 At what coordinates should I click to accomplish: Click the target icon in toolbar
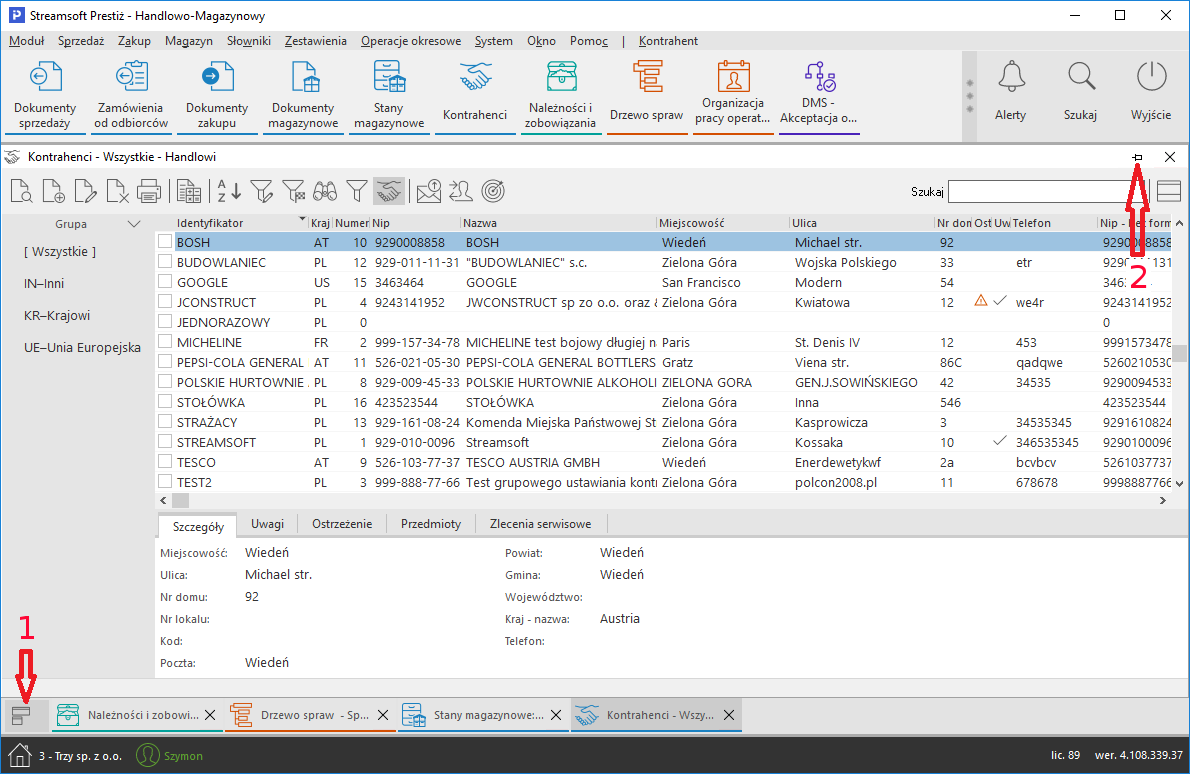coord(492,190)
